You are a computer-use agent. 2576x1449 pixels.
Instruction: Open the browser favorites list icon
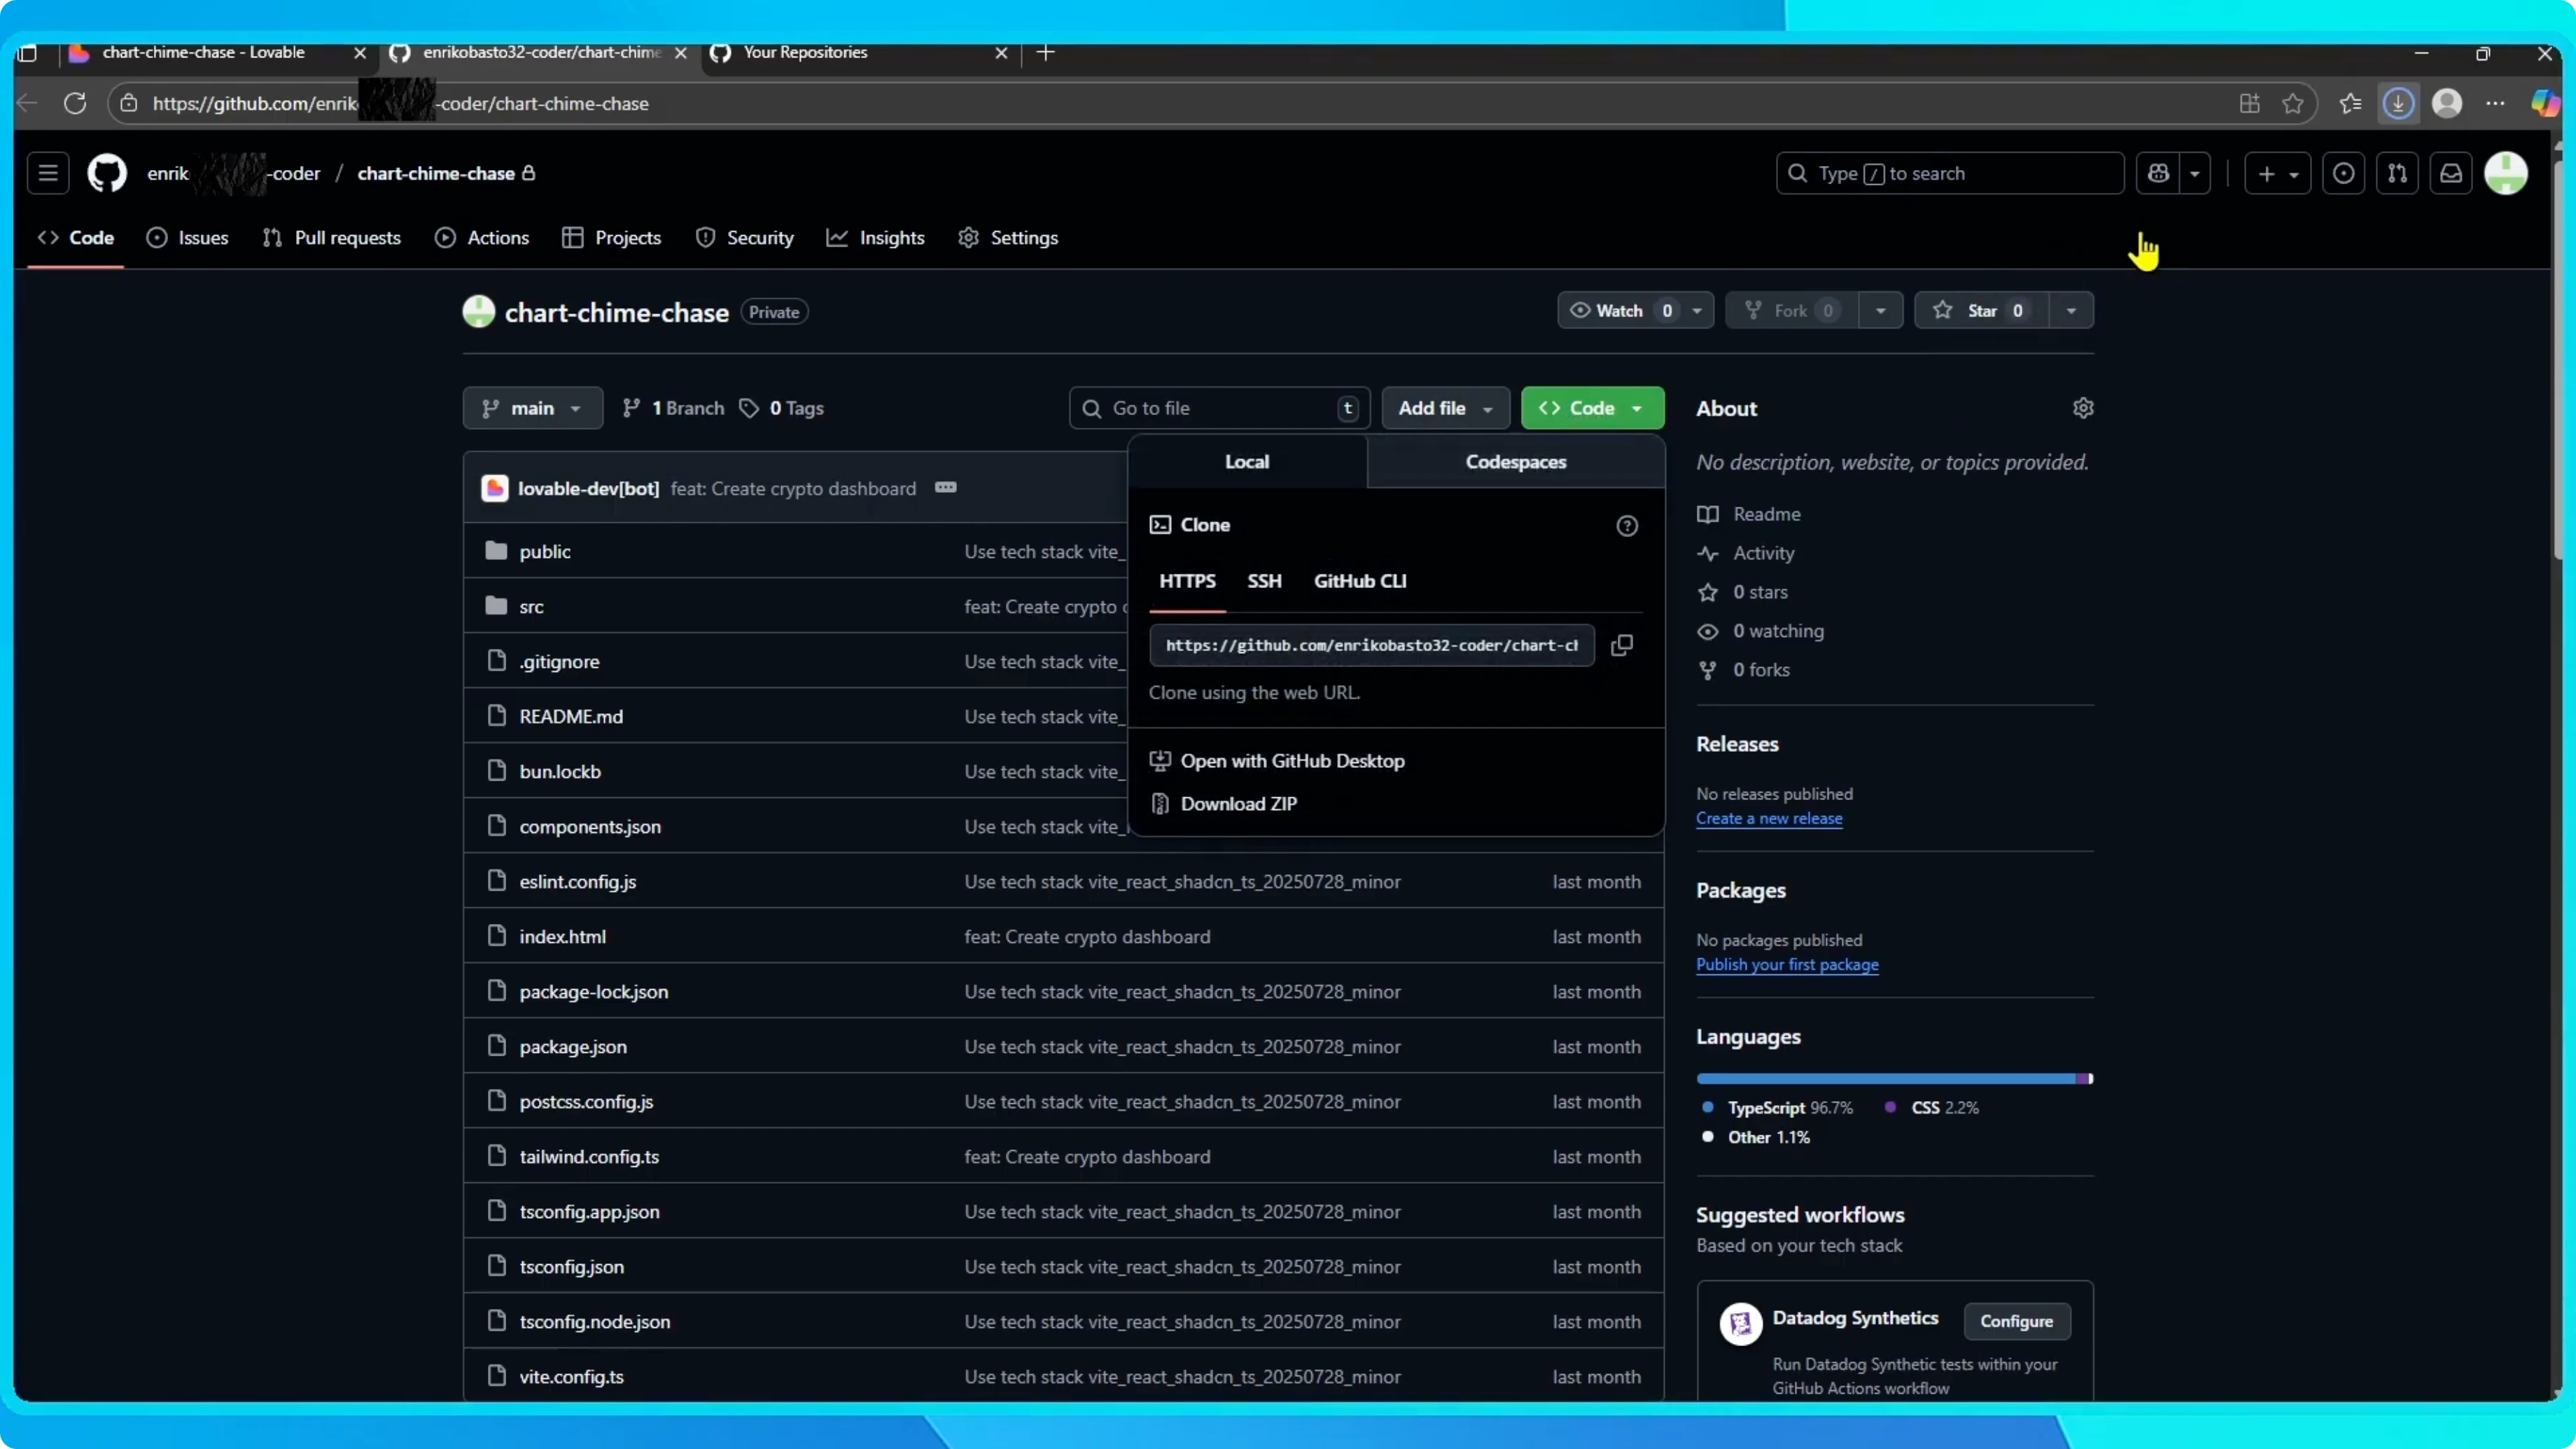[x=2350, y=103]
